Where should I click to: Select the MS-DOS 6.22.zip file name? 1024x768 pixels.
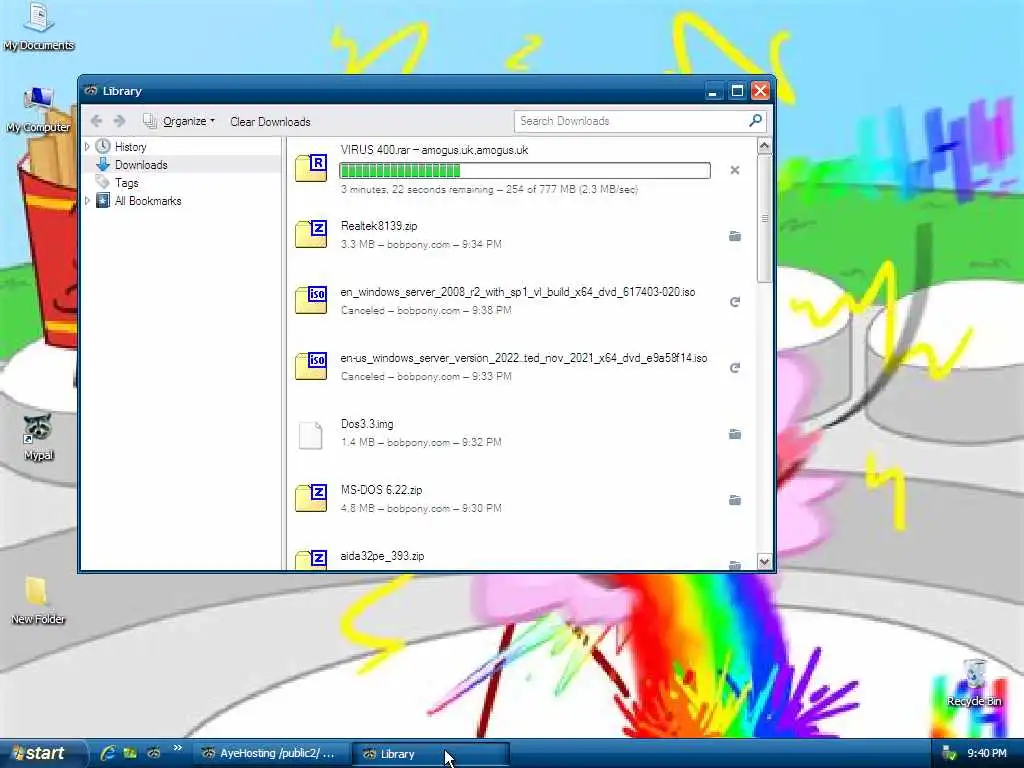coord(381,490)
